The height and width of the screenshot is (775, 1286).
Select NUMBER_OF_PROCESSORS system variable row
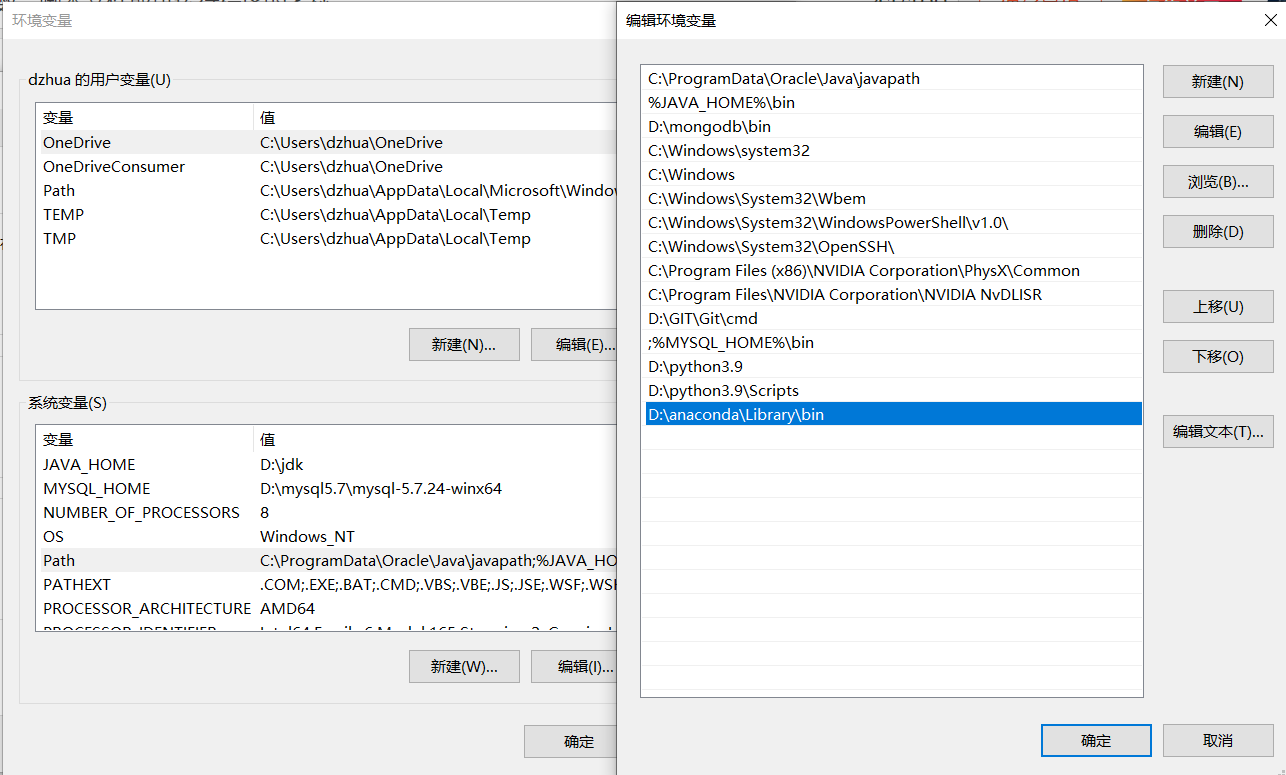pos(326,512)
